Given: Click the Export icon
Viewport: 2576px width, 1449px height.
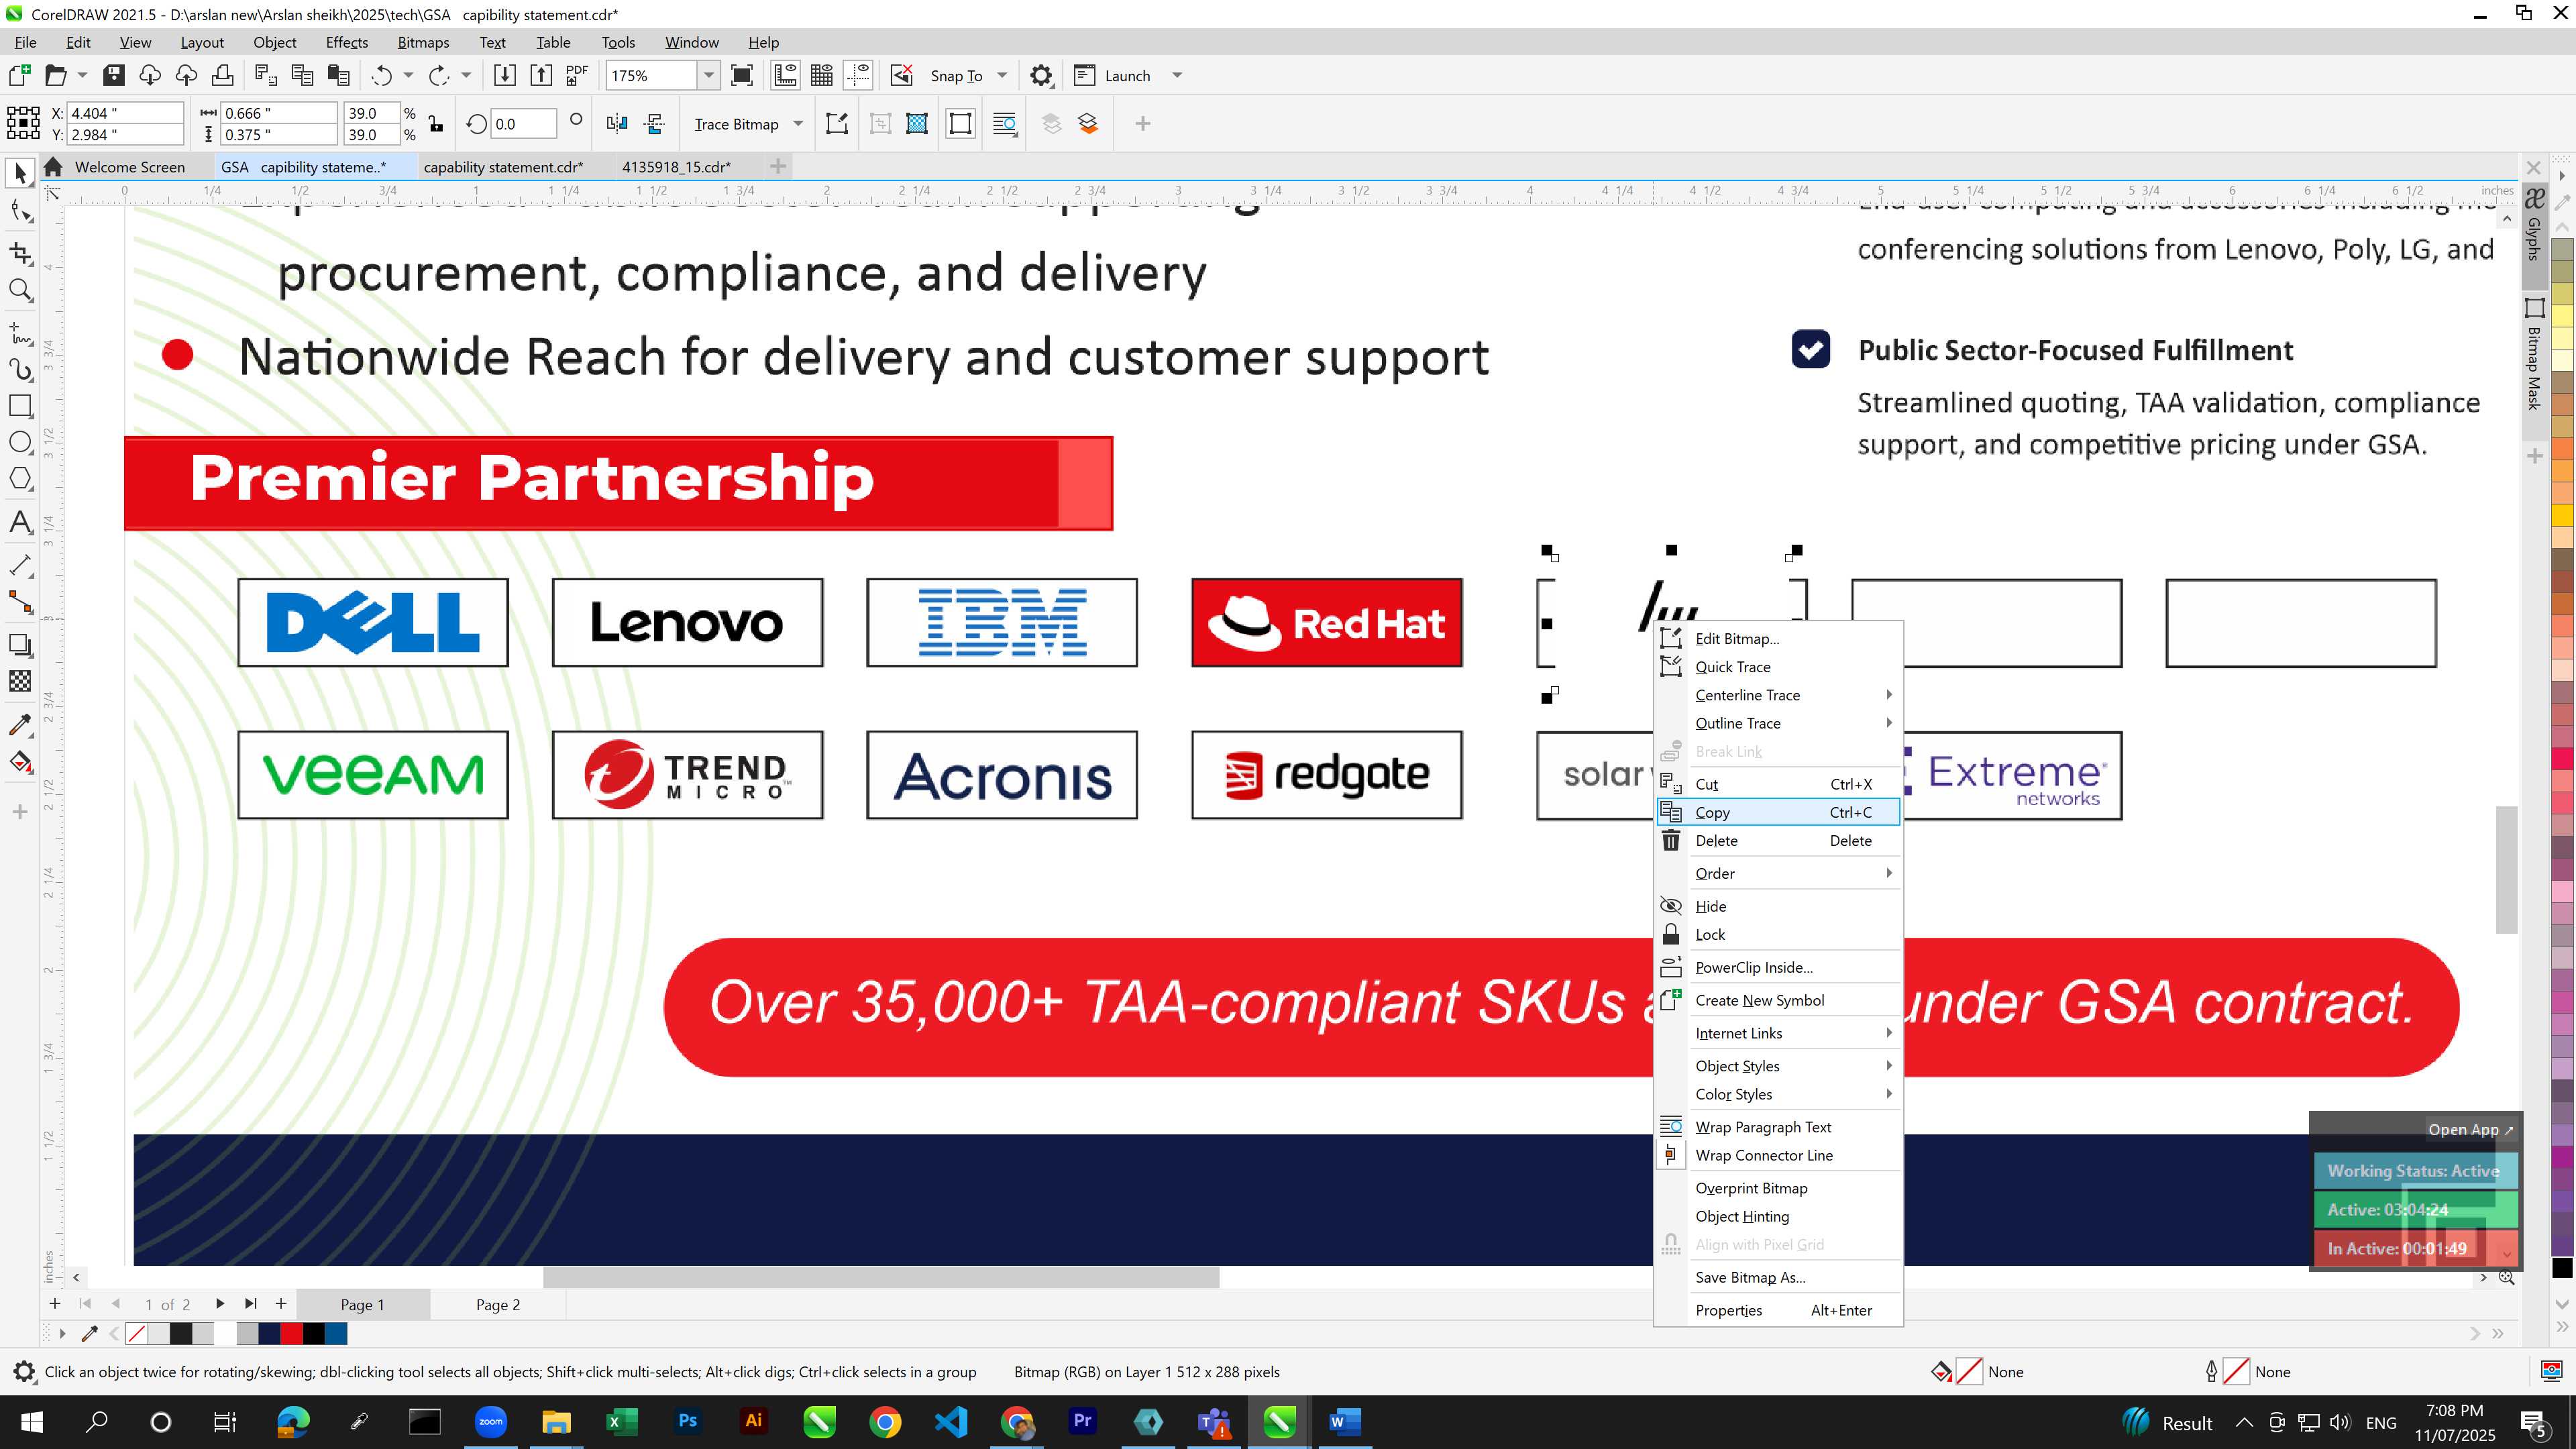Looking at the screenshot, I should click(541, 75).
